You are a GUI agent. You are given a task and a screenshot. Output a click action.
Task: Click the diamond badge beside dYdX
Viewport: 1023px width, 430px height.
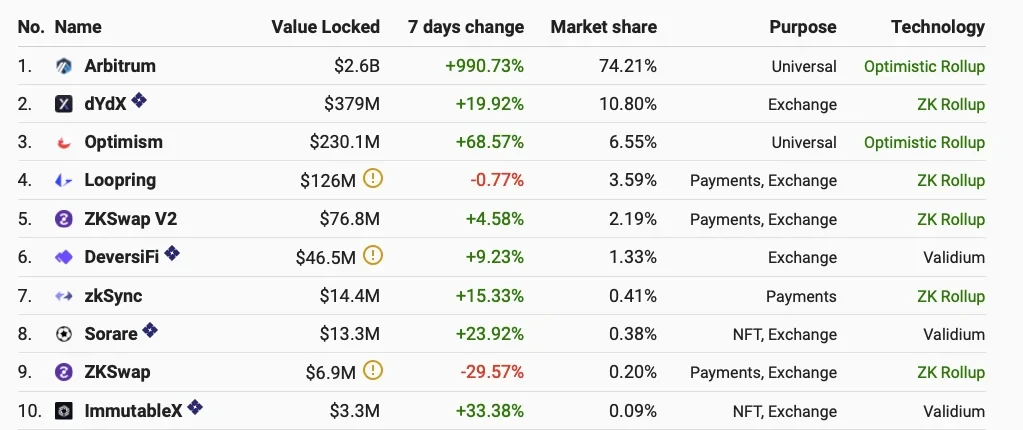coord(140,99)
